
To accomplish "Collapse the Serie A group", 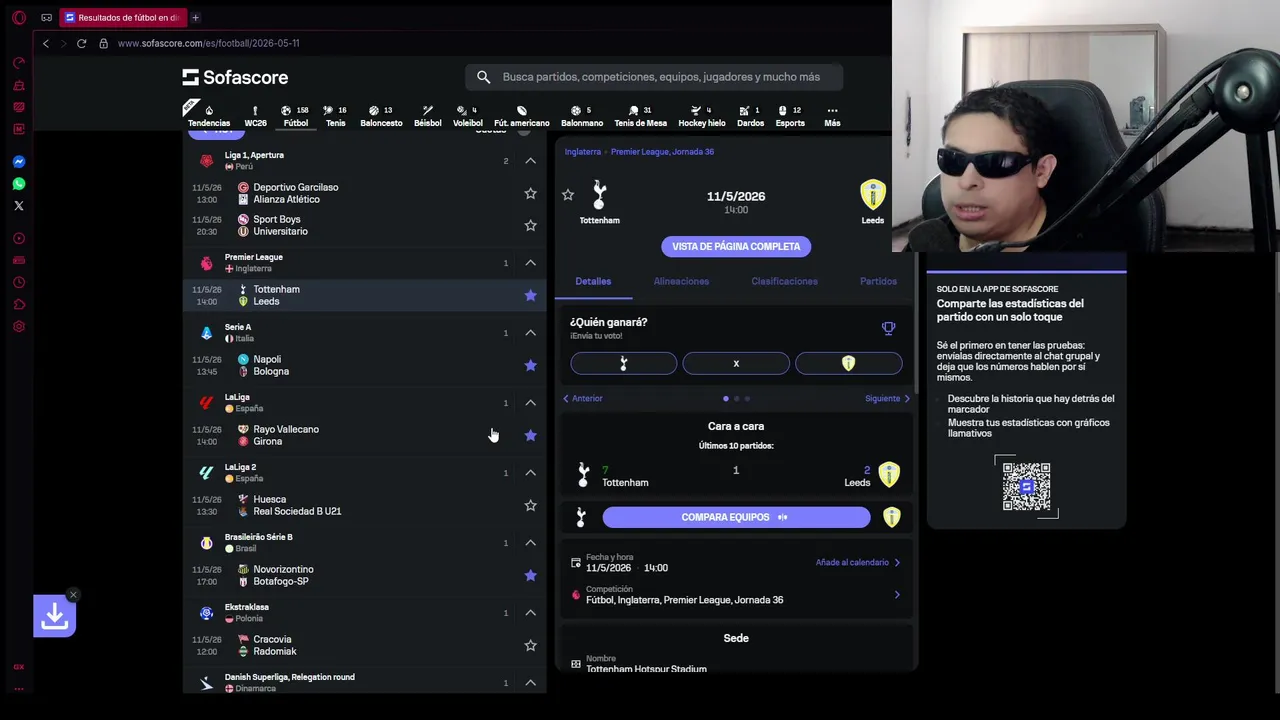I will [x=531, y=333].
